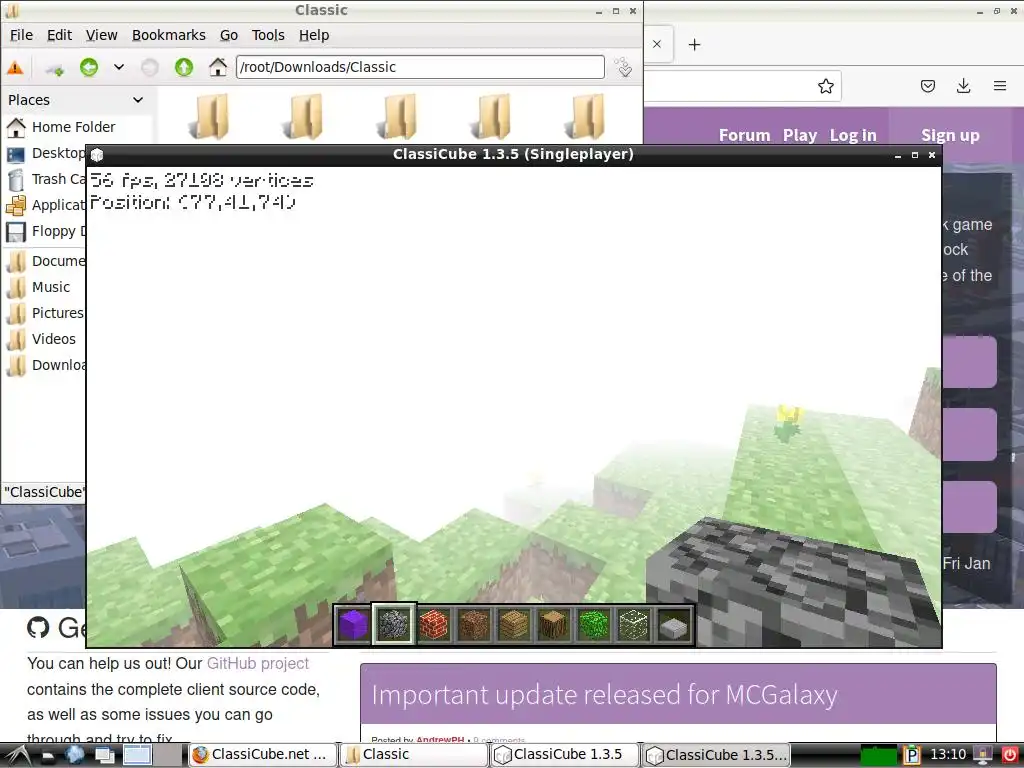Screen dimensions: 1024x768
Task: Select the red brick block in hotbar
Action: (434, 624)
